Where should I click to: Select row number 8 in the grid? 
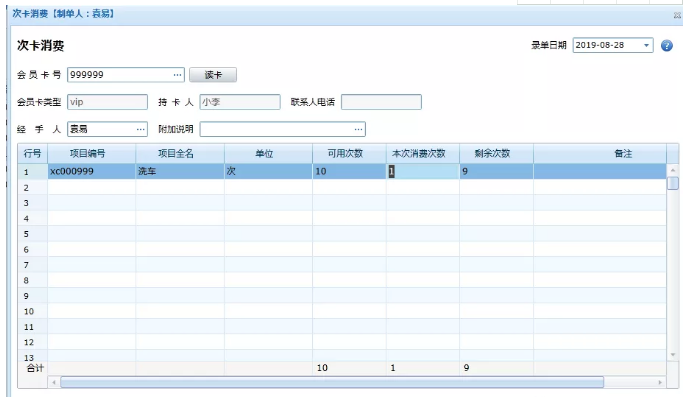33,280
